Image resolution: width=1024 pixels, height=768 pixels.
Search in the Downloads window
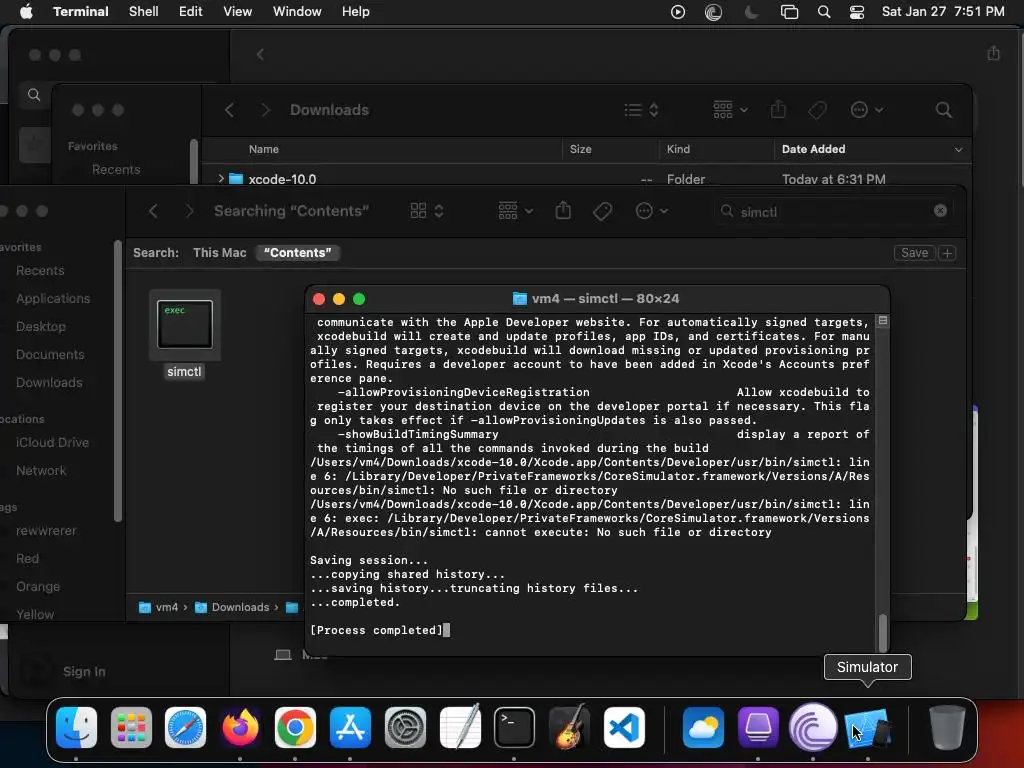[944, 110]
